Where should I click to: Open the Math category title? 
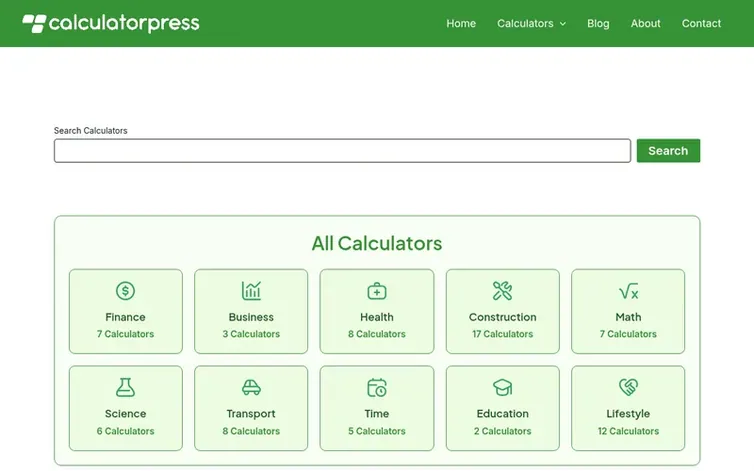coord(628,317)
